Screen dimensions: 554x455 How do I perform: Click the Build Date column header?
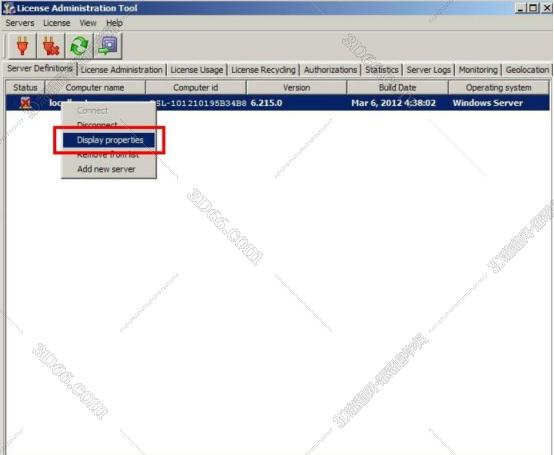tap(397, 87)
